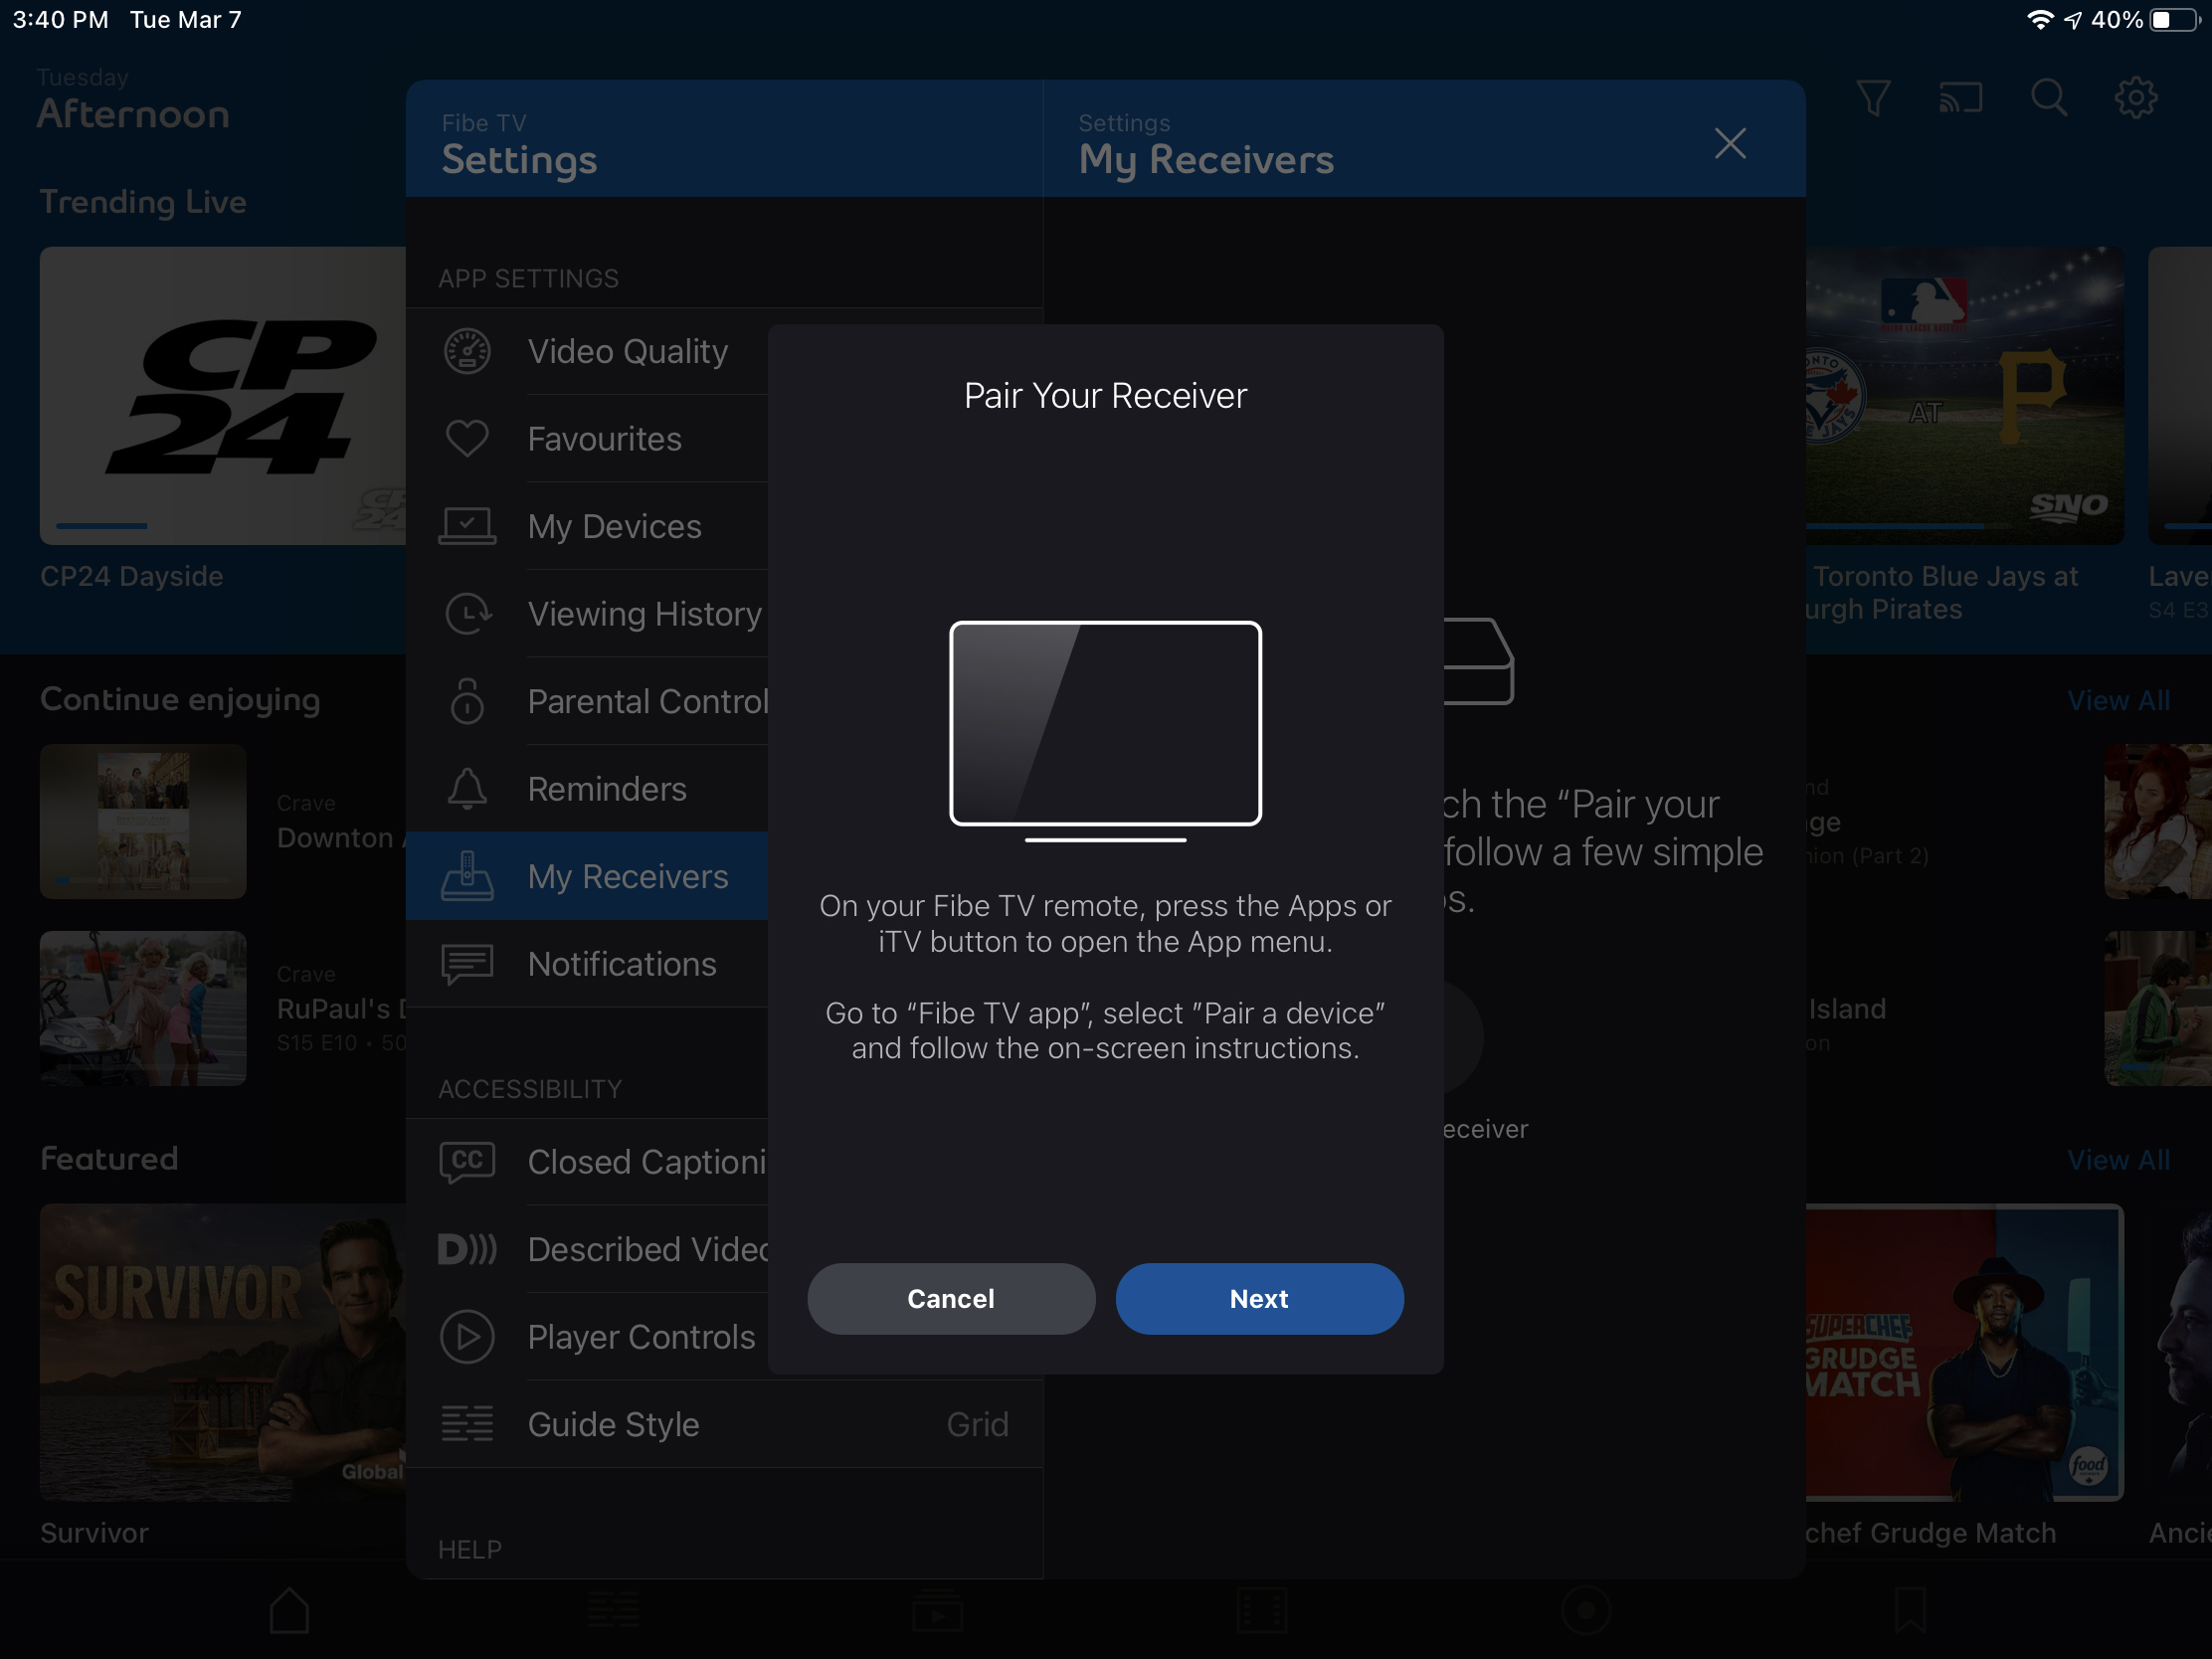Open the settings gear icon
Image resolution: width=2212 pixels, height=1659 pixels.
pos(2136,97)
